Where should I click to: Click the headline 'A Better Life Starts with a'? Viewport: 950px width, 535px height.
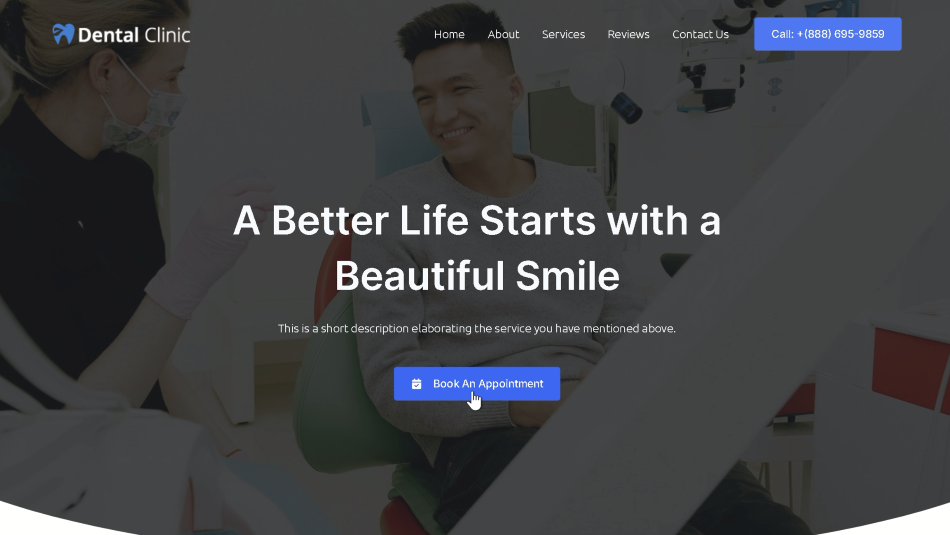(477, 220)
